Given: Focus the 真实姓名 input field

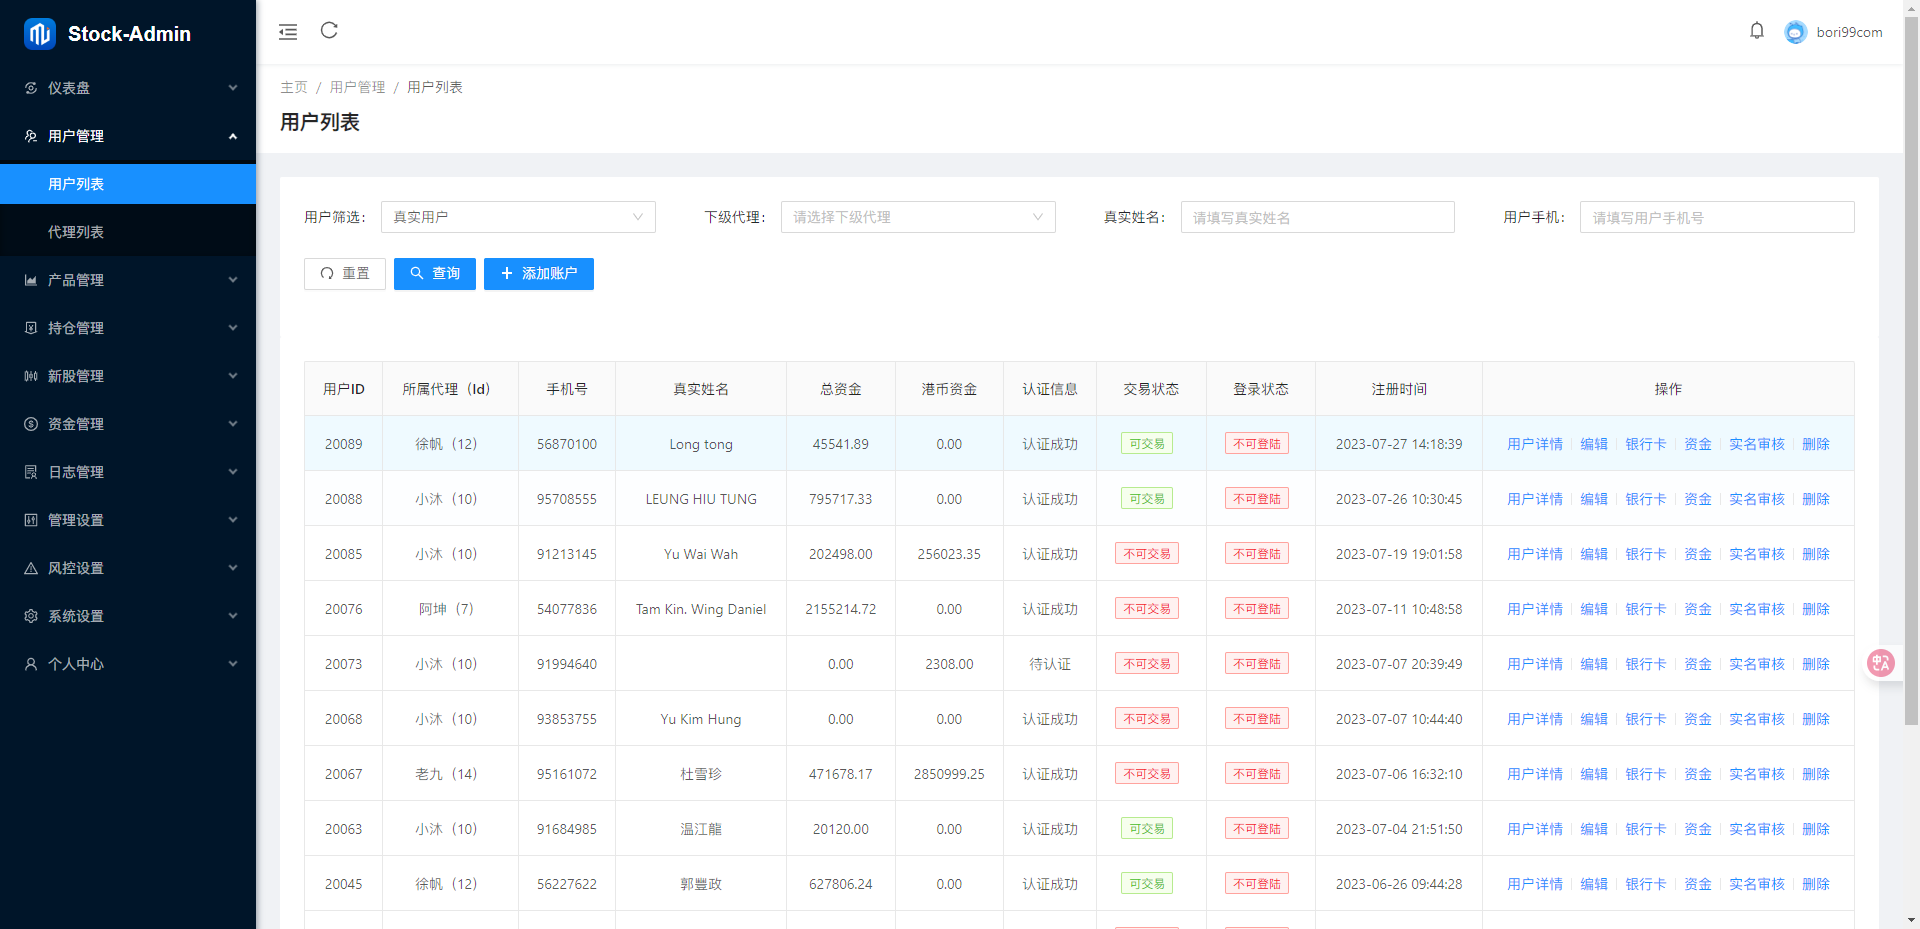Looking at the screenshot, I should pyautogui.click(x=1318, y=217).
